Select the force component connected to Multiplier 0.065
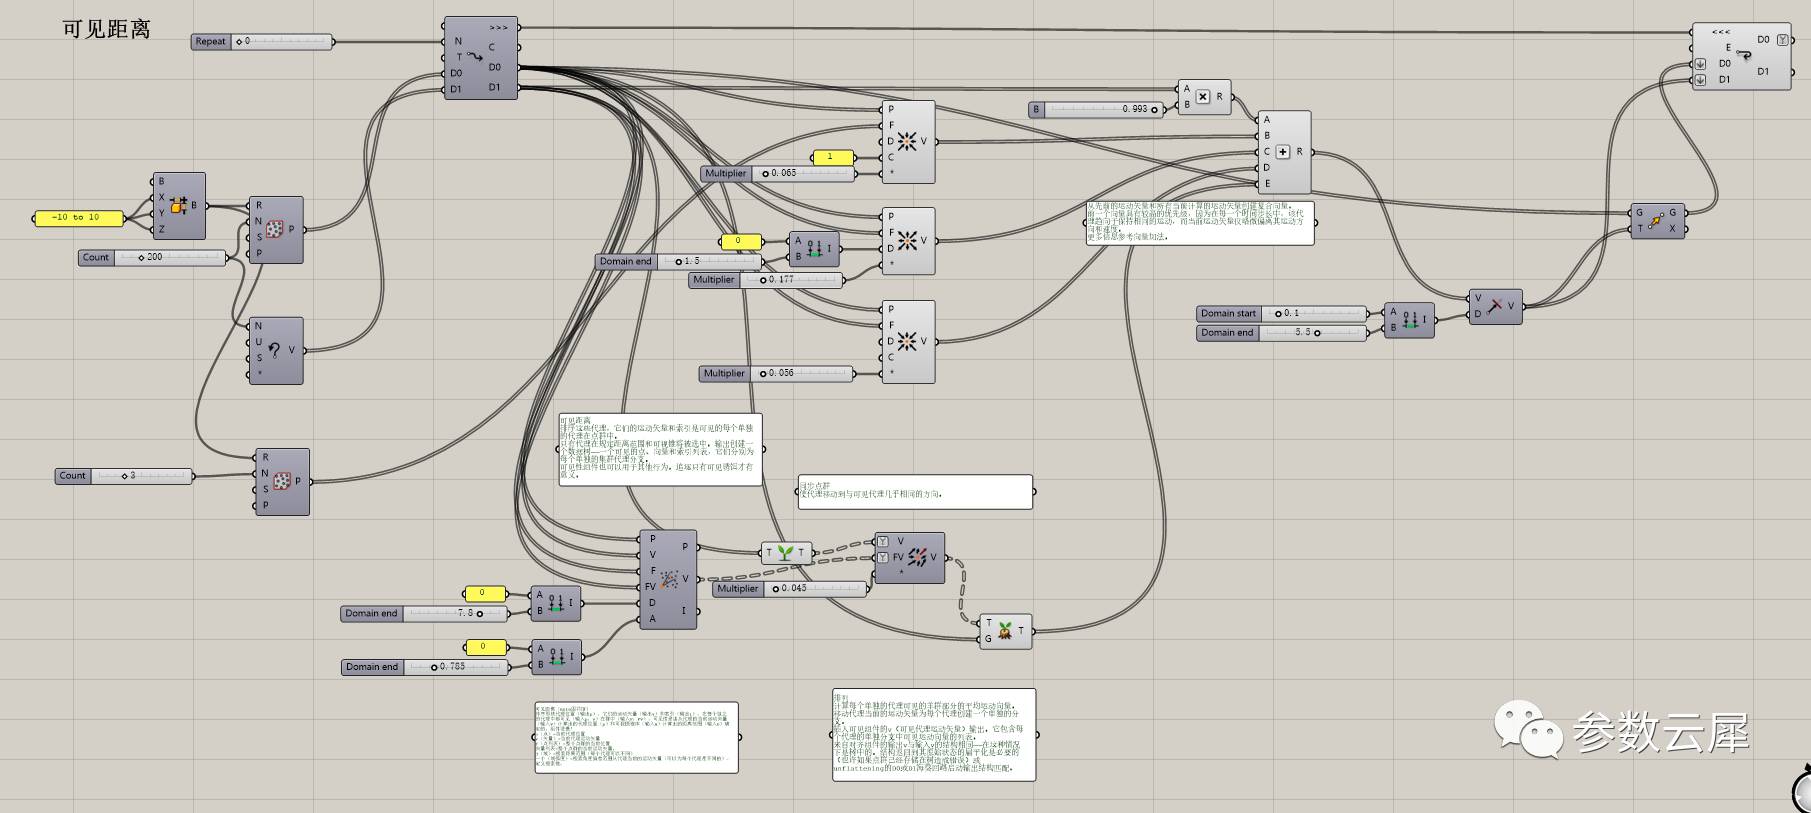Image resolution: width=1811 pixels, height=813 pixels. click(x=908, y=142)
